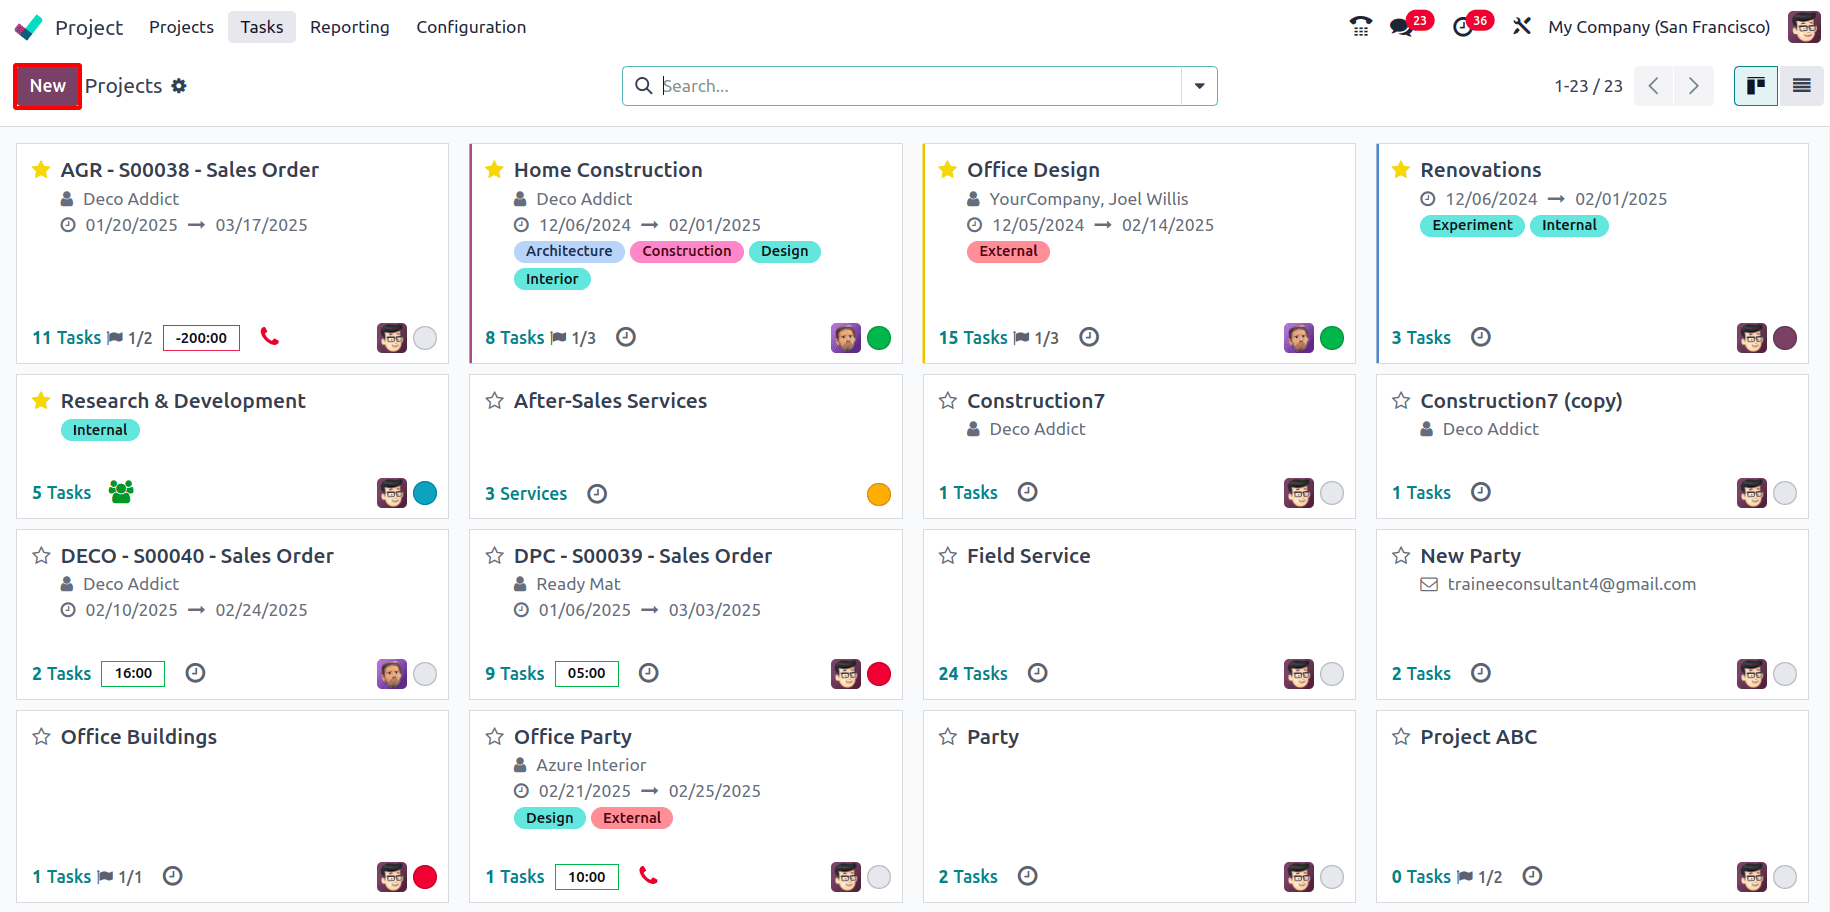
Task: Open the user avatar menu at top right
Action: click(x=1804, y=27)
